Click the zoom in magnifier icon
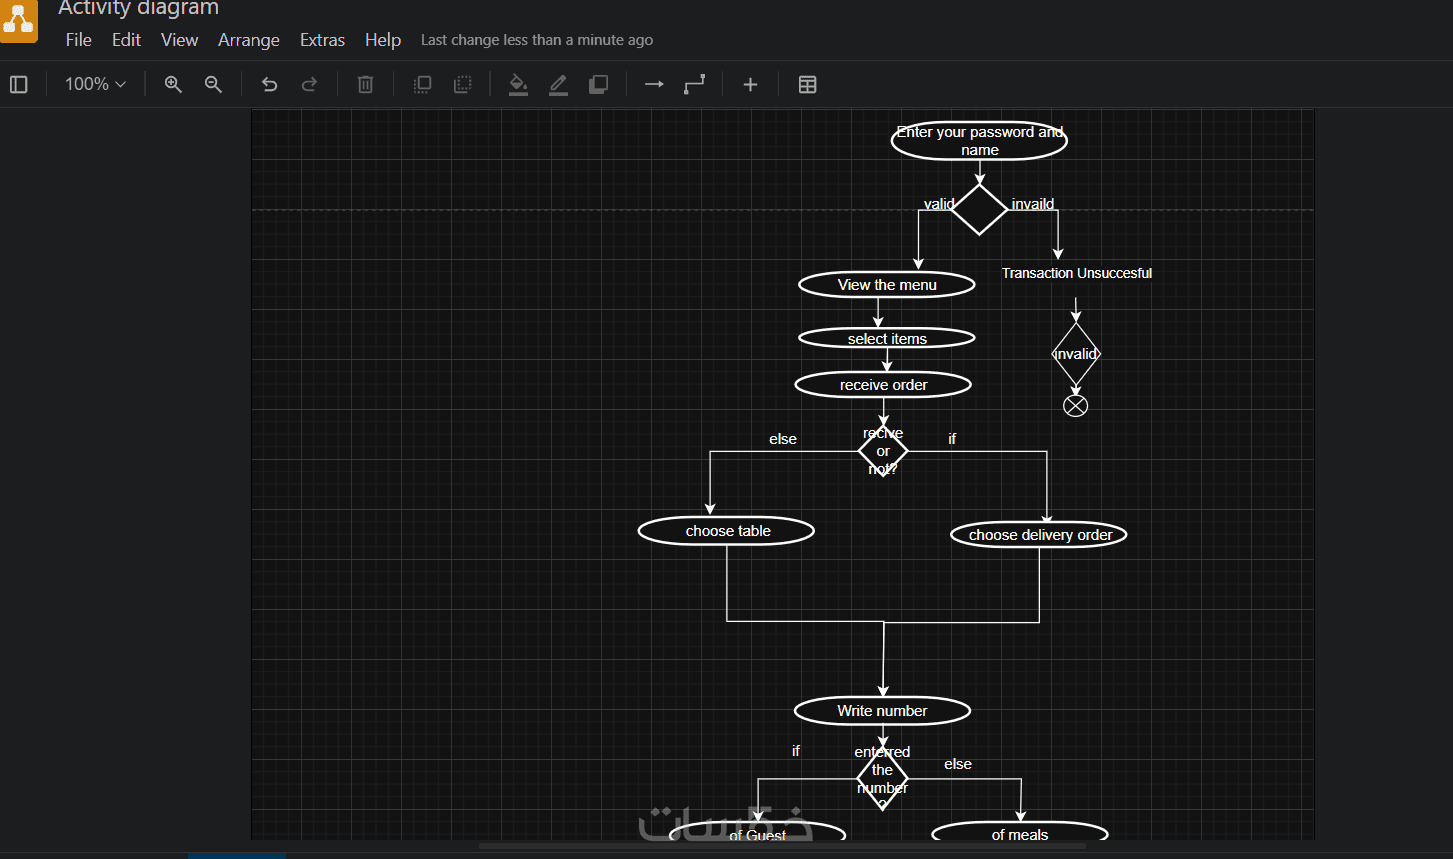The height and width of the screenshot is (859, 1453). click(173, 85)
